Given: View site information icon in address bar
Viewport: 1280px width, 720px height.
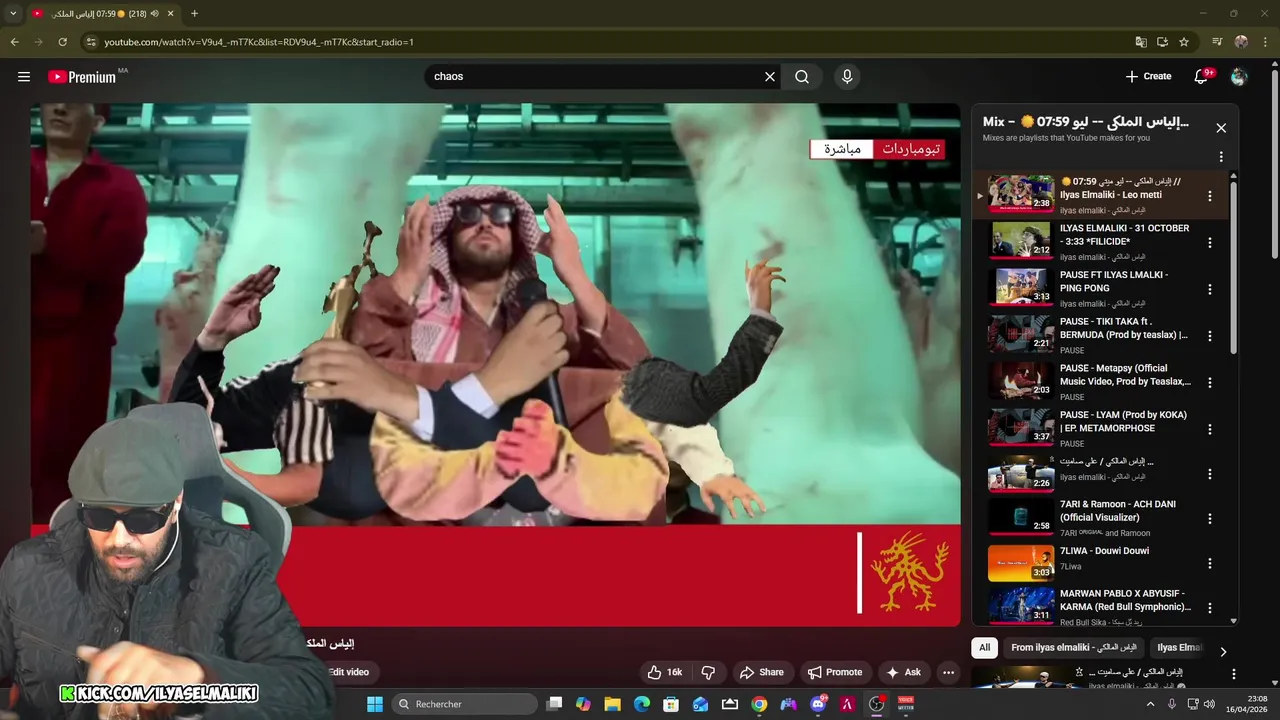Looking at the screenshot, I should (x=90, y=42).
